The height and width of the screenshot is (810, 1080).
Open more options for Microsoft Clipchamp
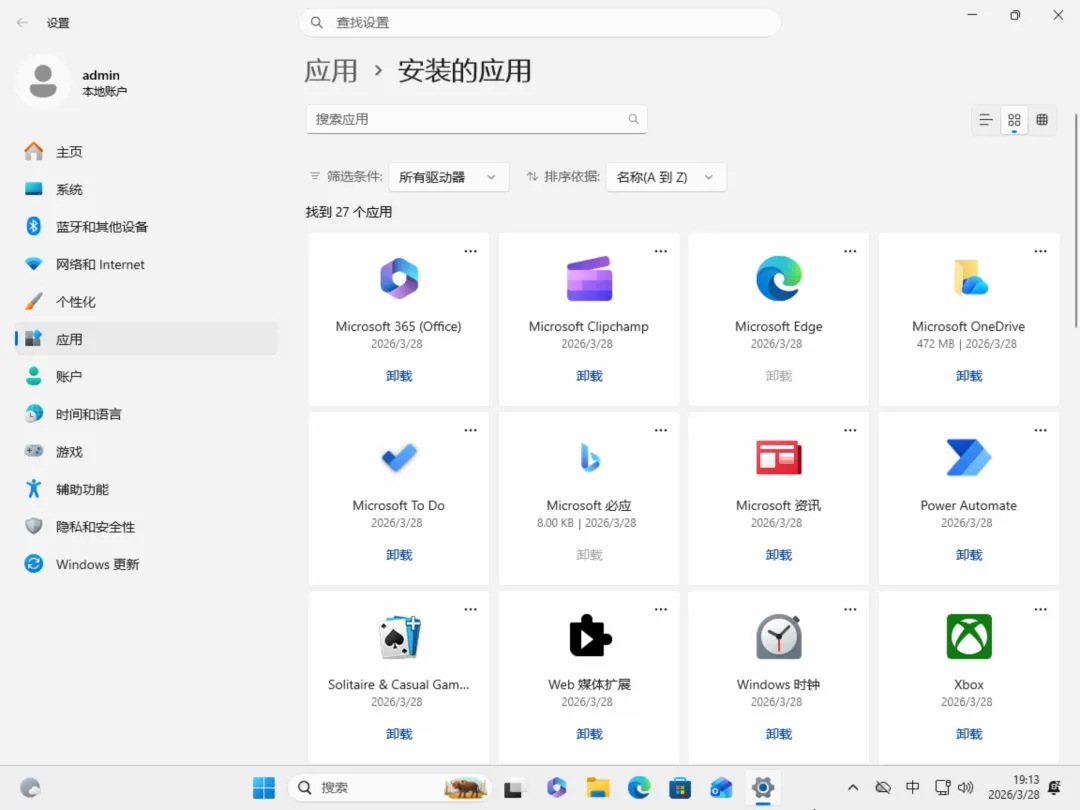[x=661, y=251]
